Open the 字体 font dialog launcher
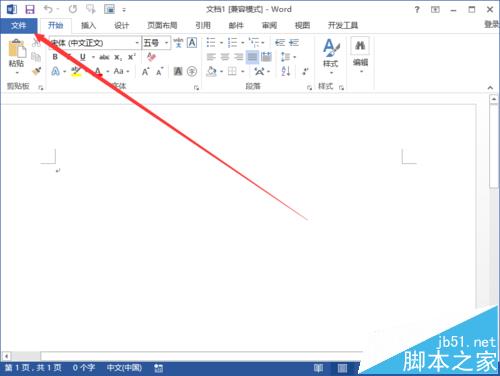The image size is (500, 376). click(196, 88)
